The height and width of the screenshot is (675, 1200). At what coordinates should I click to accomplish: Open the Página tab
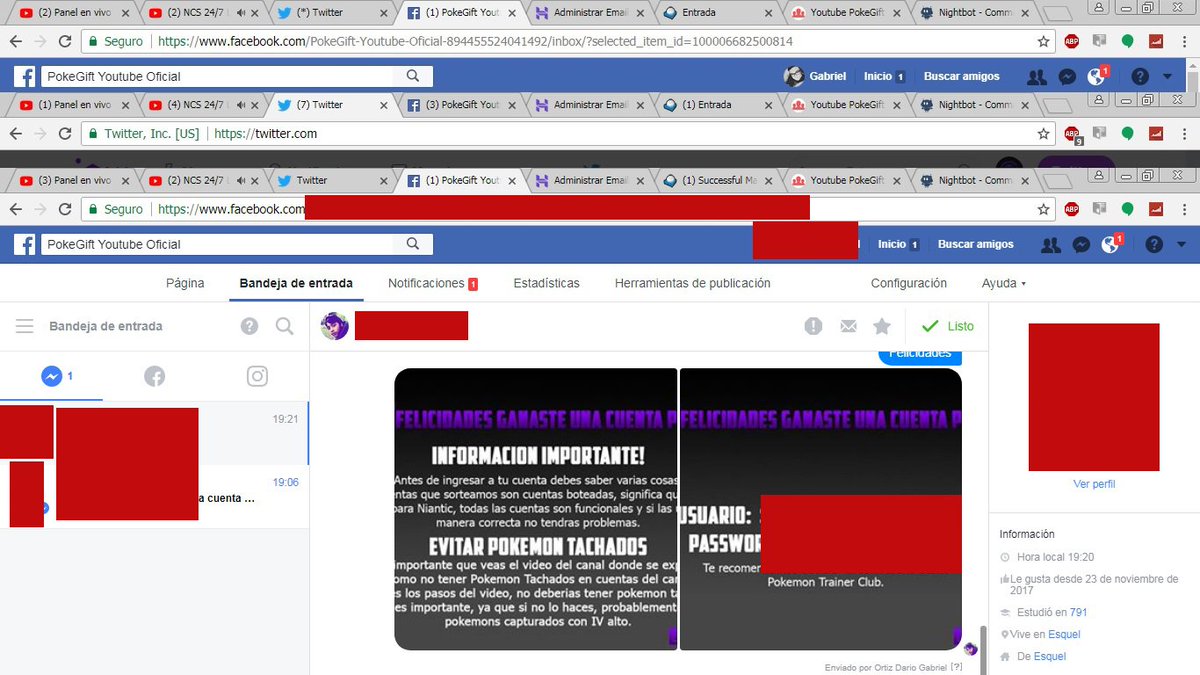pos(185,283)
